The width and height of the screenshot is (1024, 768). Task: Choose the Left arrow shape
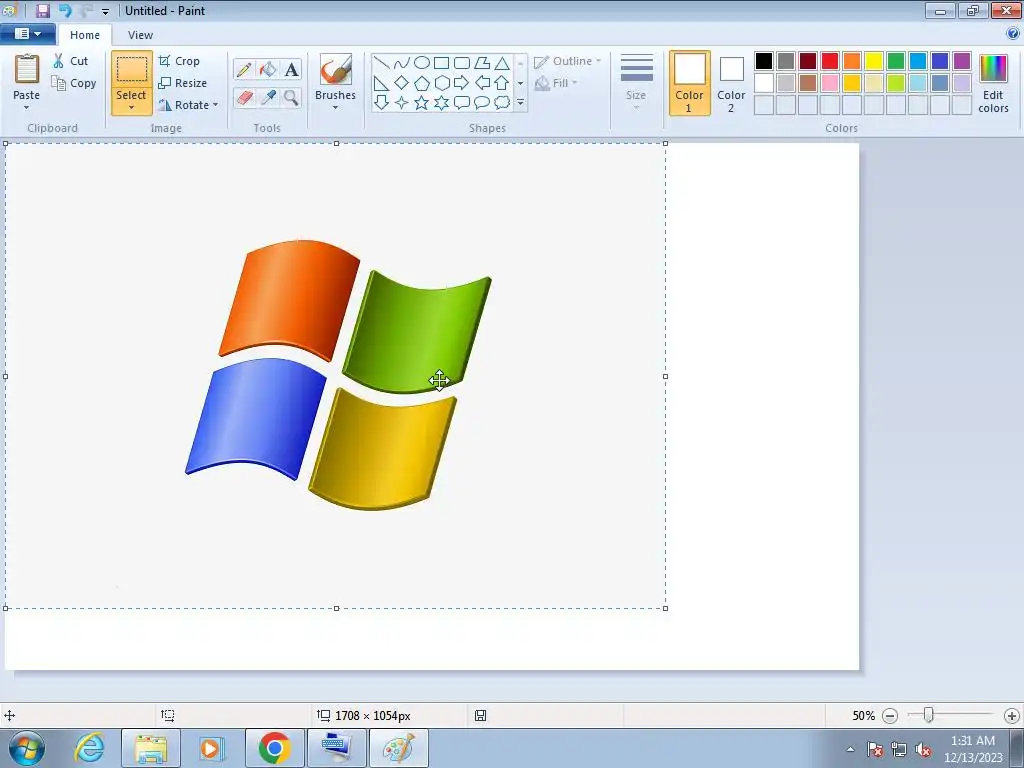pyautogui.click(x=482, y=83)
